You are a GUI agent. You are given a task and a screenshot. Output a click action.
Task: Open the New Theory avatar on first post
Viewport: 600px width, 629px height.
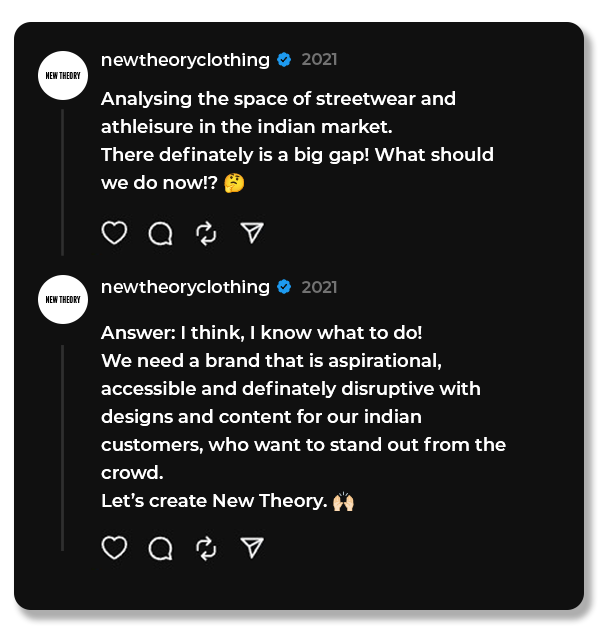coord(63,76)
